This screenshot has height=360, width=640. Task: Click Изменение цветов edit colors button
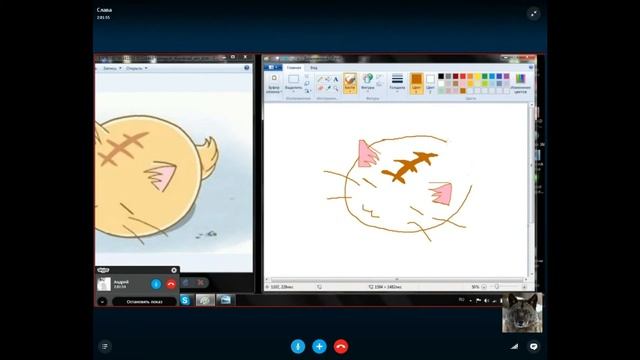520,83
